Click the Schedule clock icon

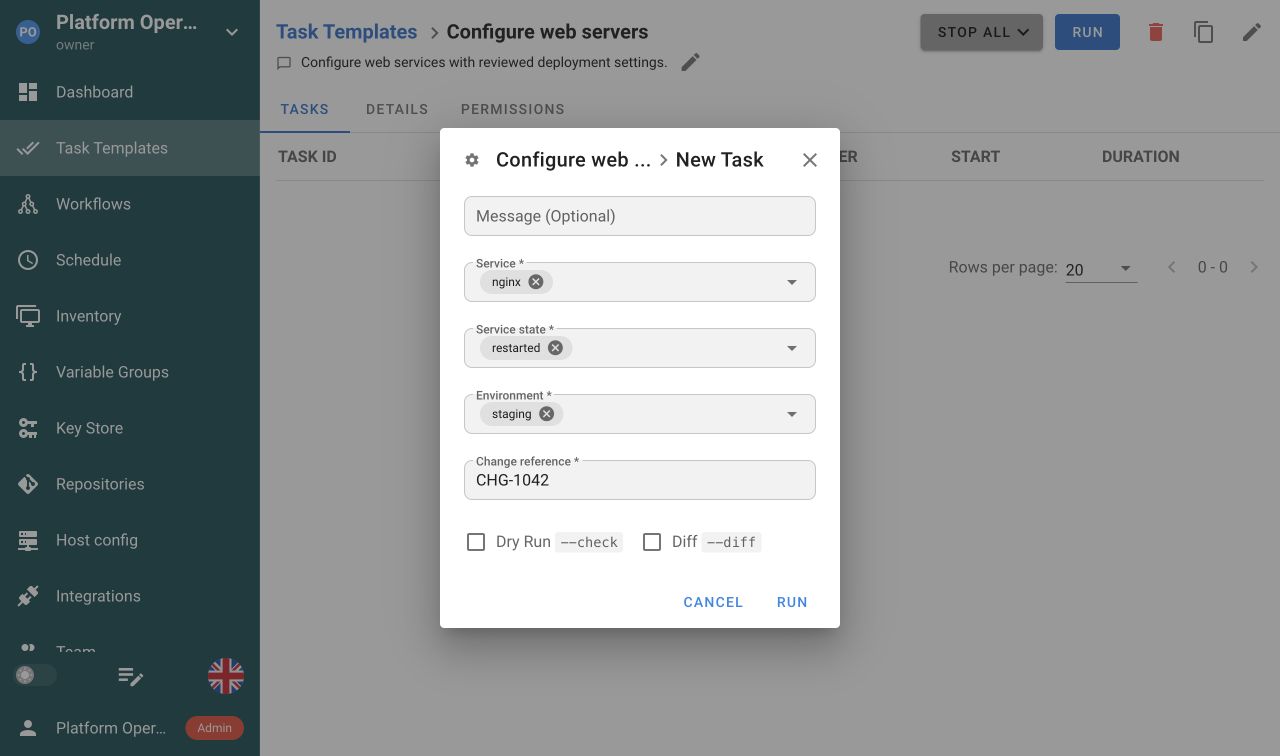pos(28,260)
